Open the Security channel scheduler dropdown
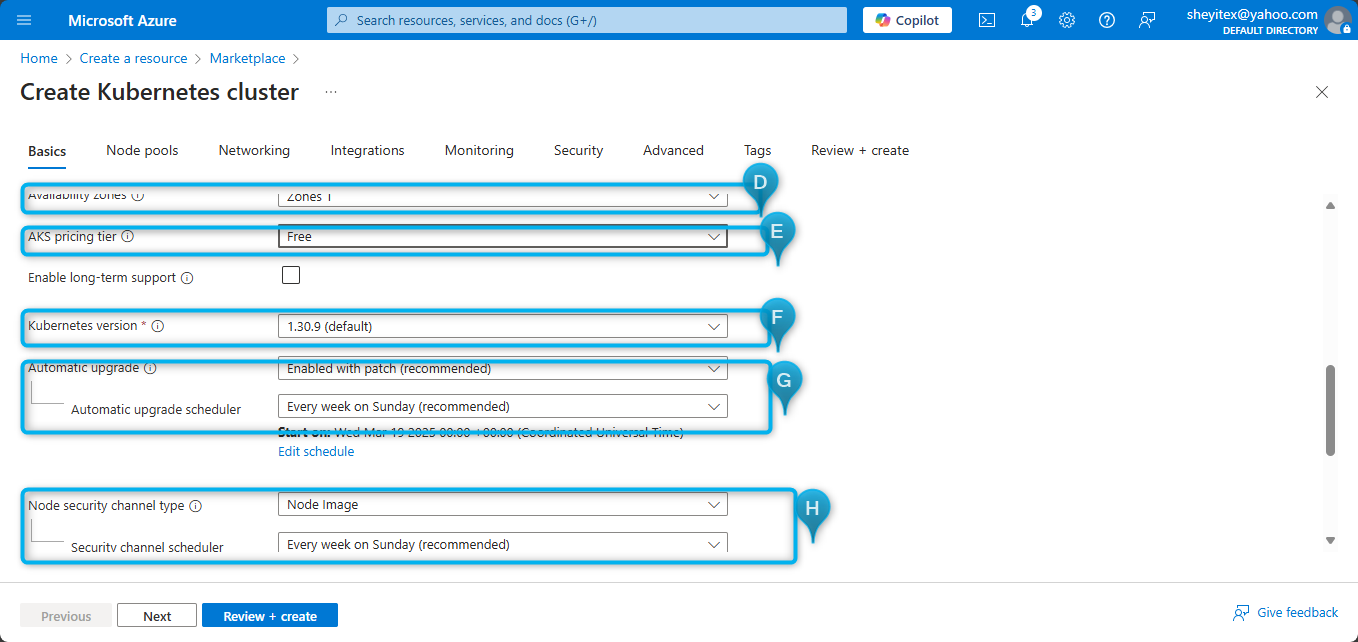This screenshot has width=1358, height=642. (502, 544)
